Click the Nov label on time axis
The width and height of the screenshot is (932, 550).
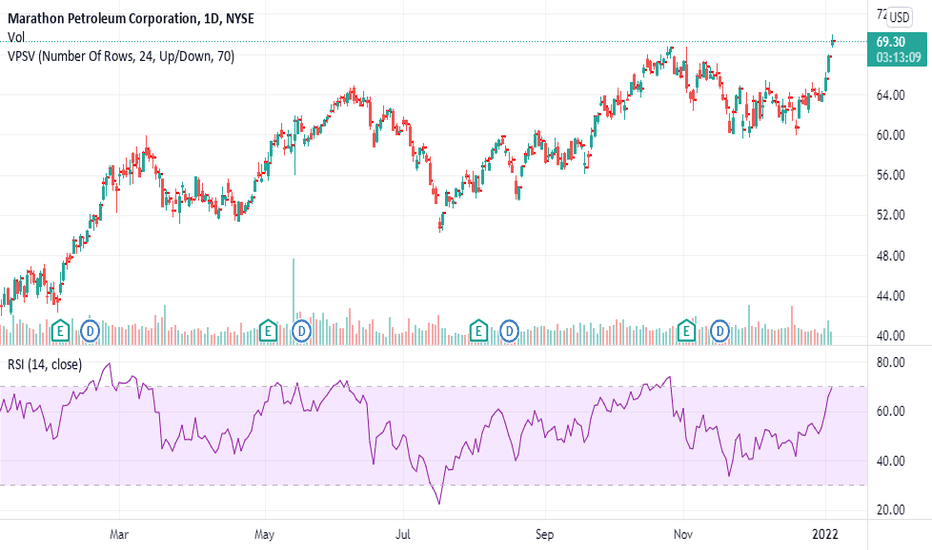(x=683, y=535)
